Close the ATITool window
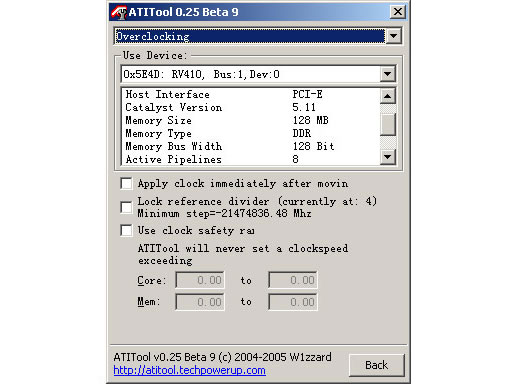Image resolution: width=513 pixels, height=385 pixels. pyautogui.click(x=398, y=12)
